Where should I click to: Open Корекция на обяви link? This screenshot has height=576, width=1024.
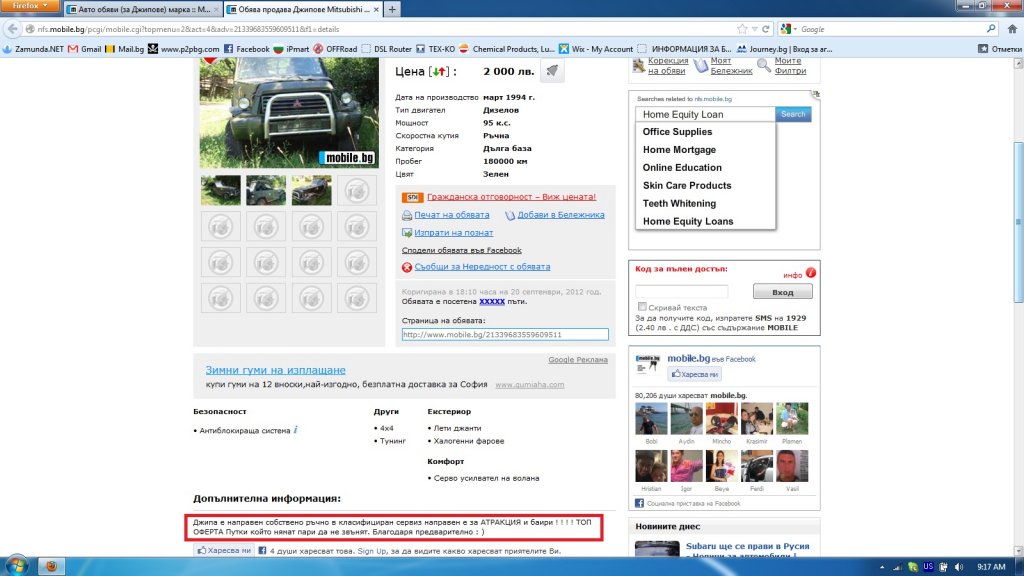click(667, 65)
